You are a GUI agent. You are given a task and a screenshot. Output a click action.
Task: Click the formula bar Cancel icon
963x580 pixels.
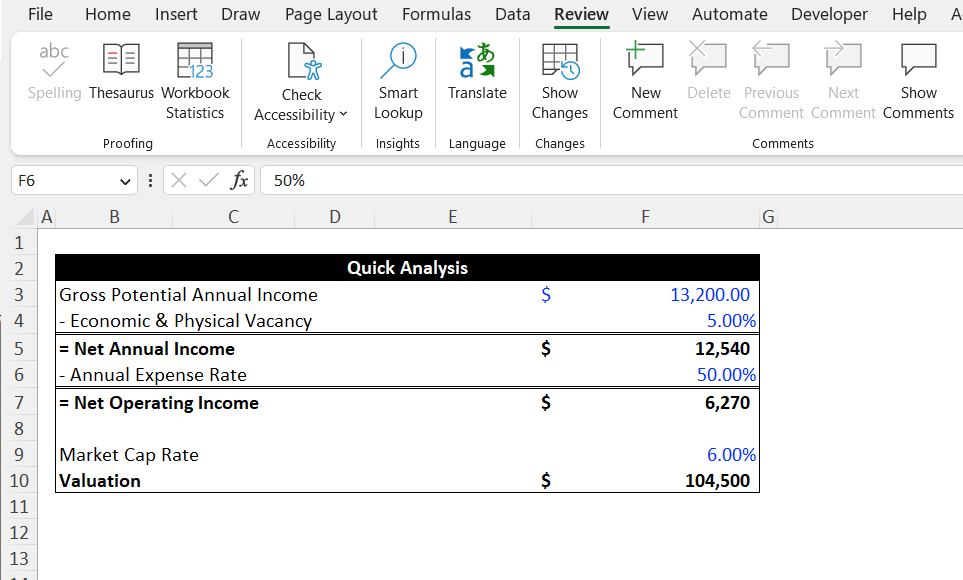tap(179, 180)
